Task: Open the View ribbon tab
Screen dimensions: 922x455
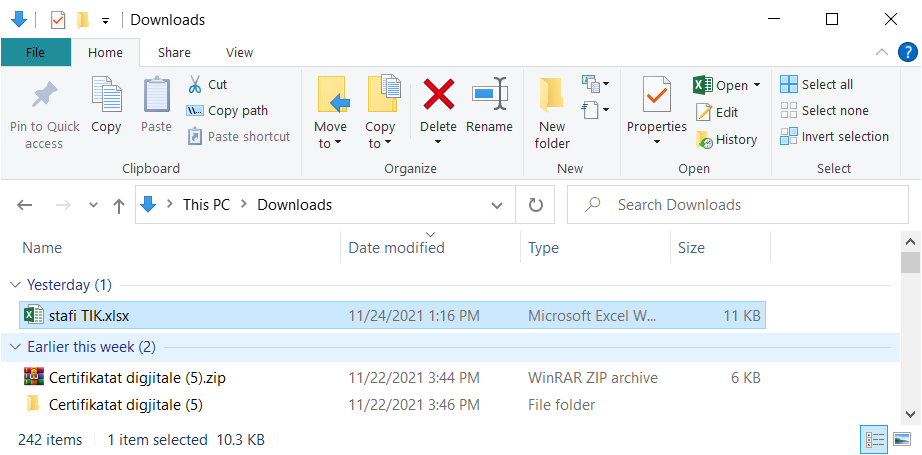Action: pyautogui.click(x=239, y=52)
